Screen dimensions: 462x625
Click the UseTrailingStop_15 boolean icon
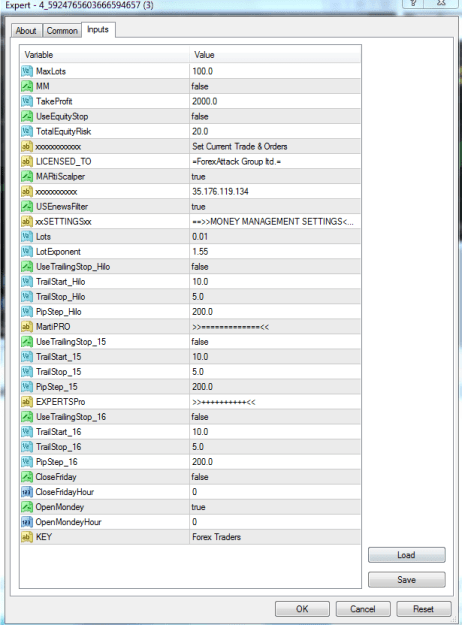point(27,342)
